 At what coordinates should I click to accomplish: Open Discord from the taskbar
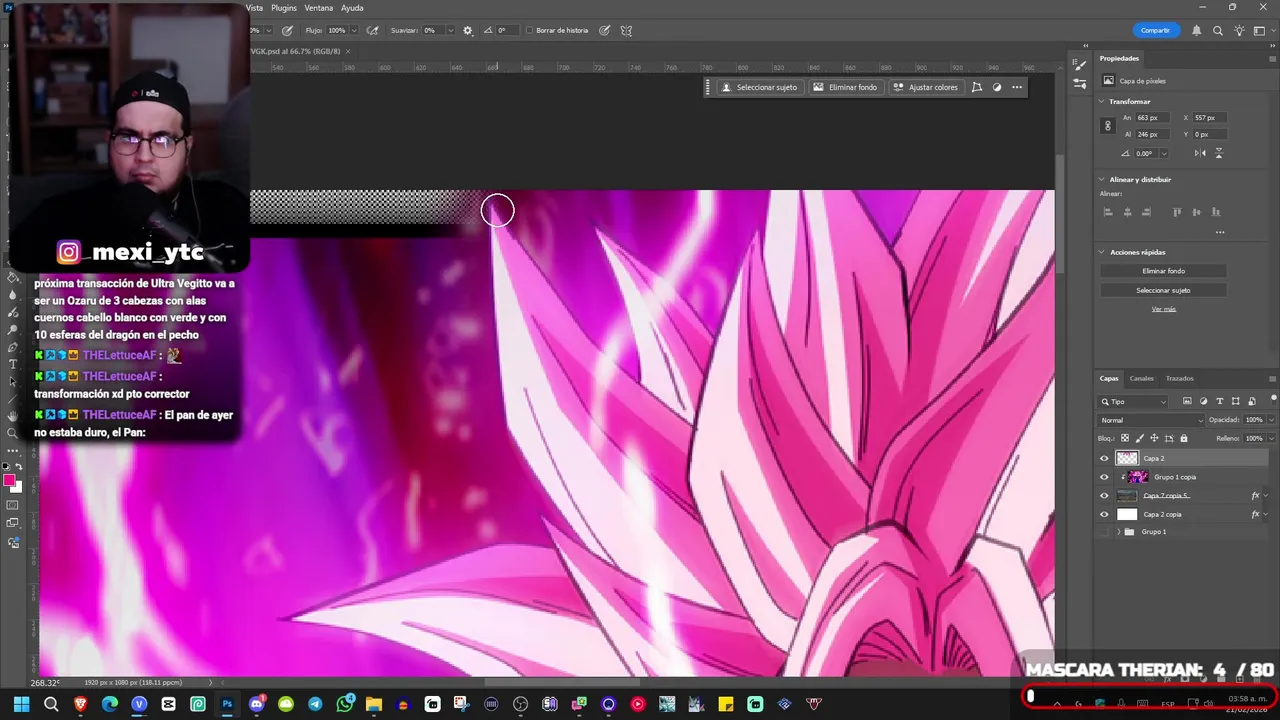pos(256,704)
